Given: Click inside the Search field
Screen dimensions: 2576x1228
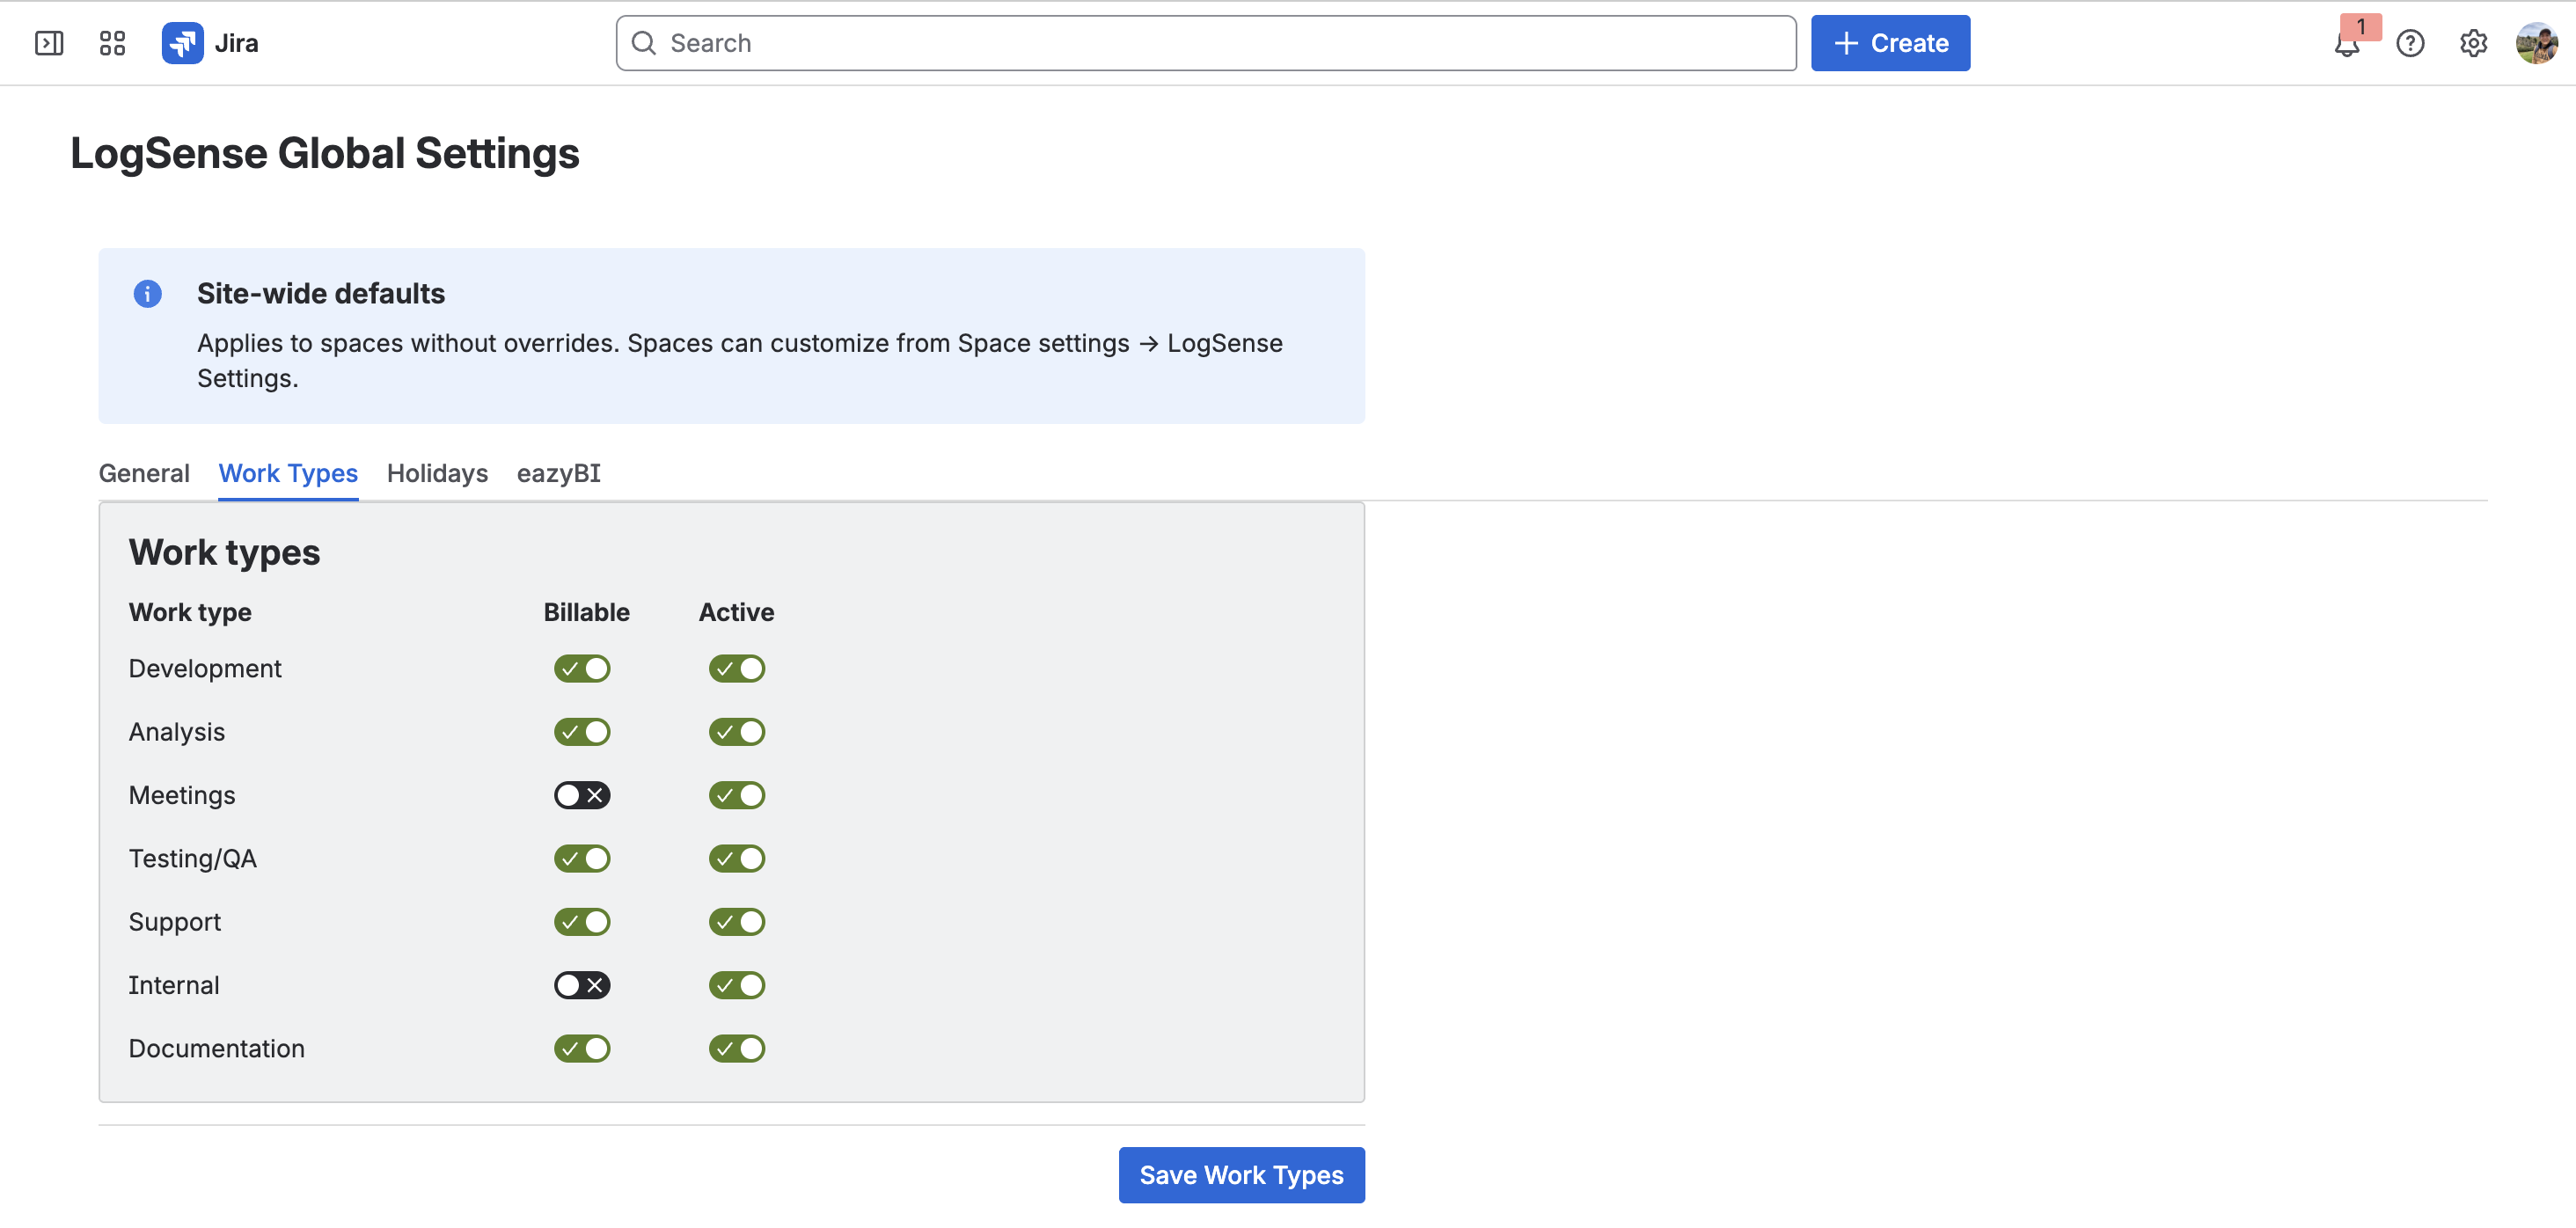Looking at the screenshot, I should [x=1205, y=43].
